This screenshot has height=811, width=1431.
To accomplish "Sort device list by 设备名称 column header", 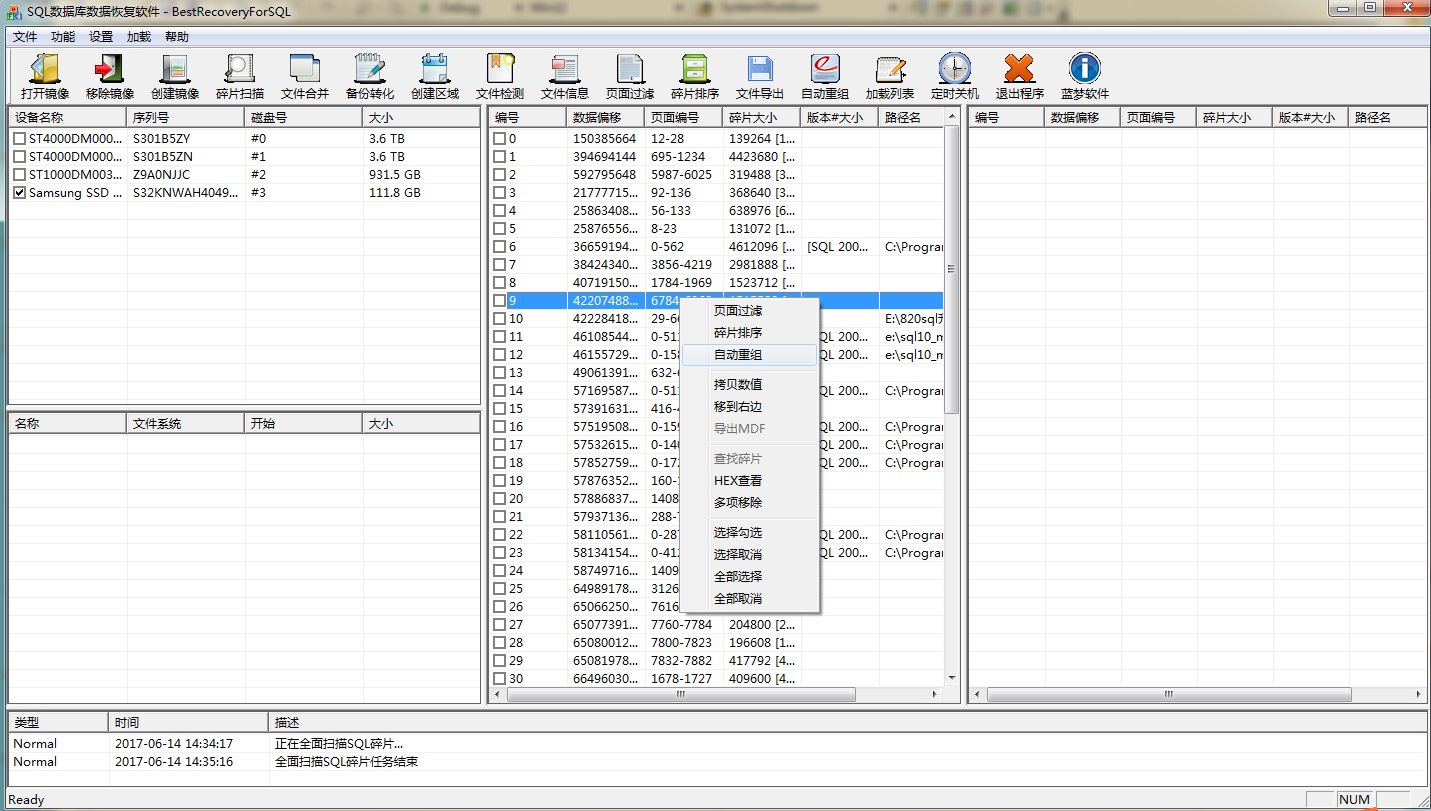I will 68,118.
